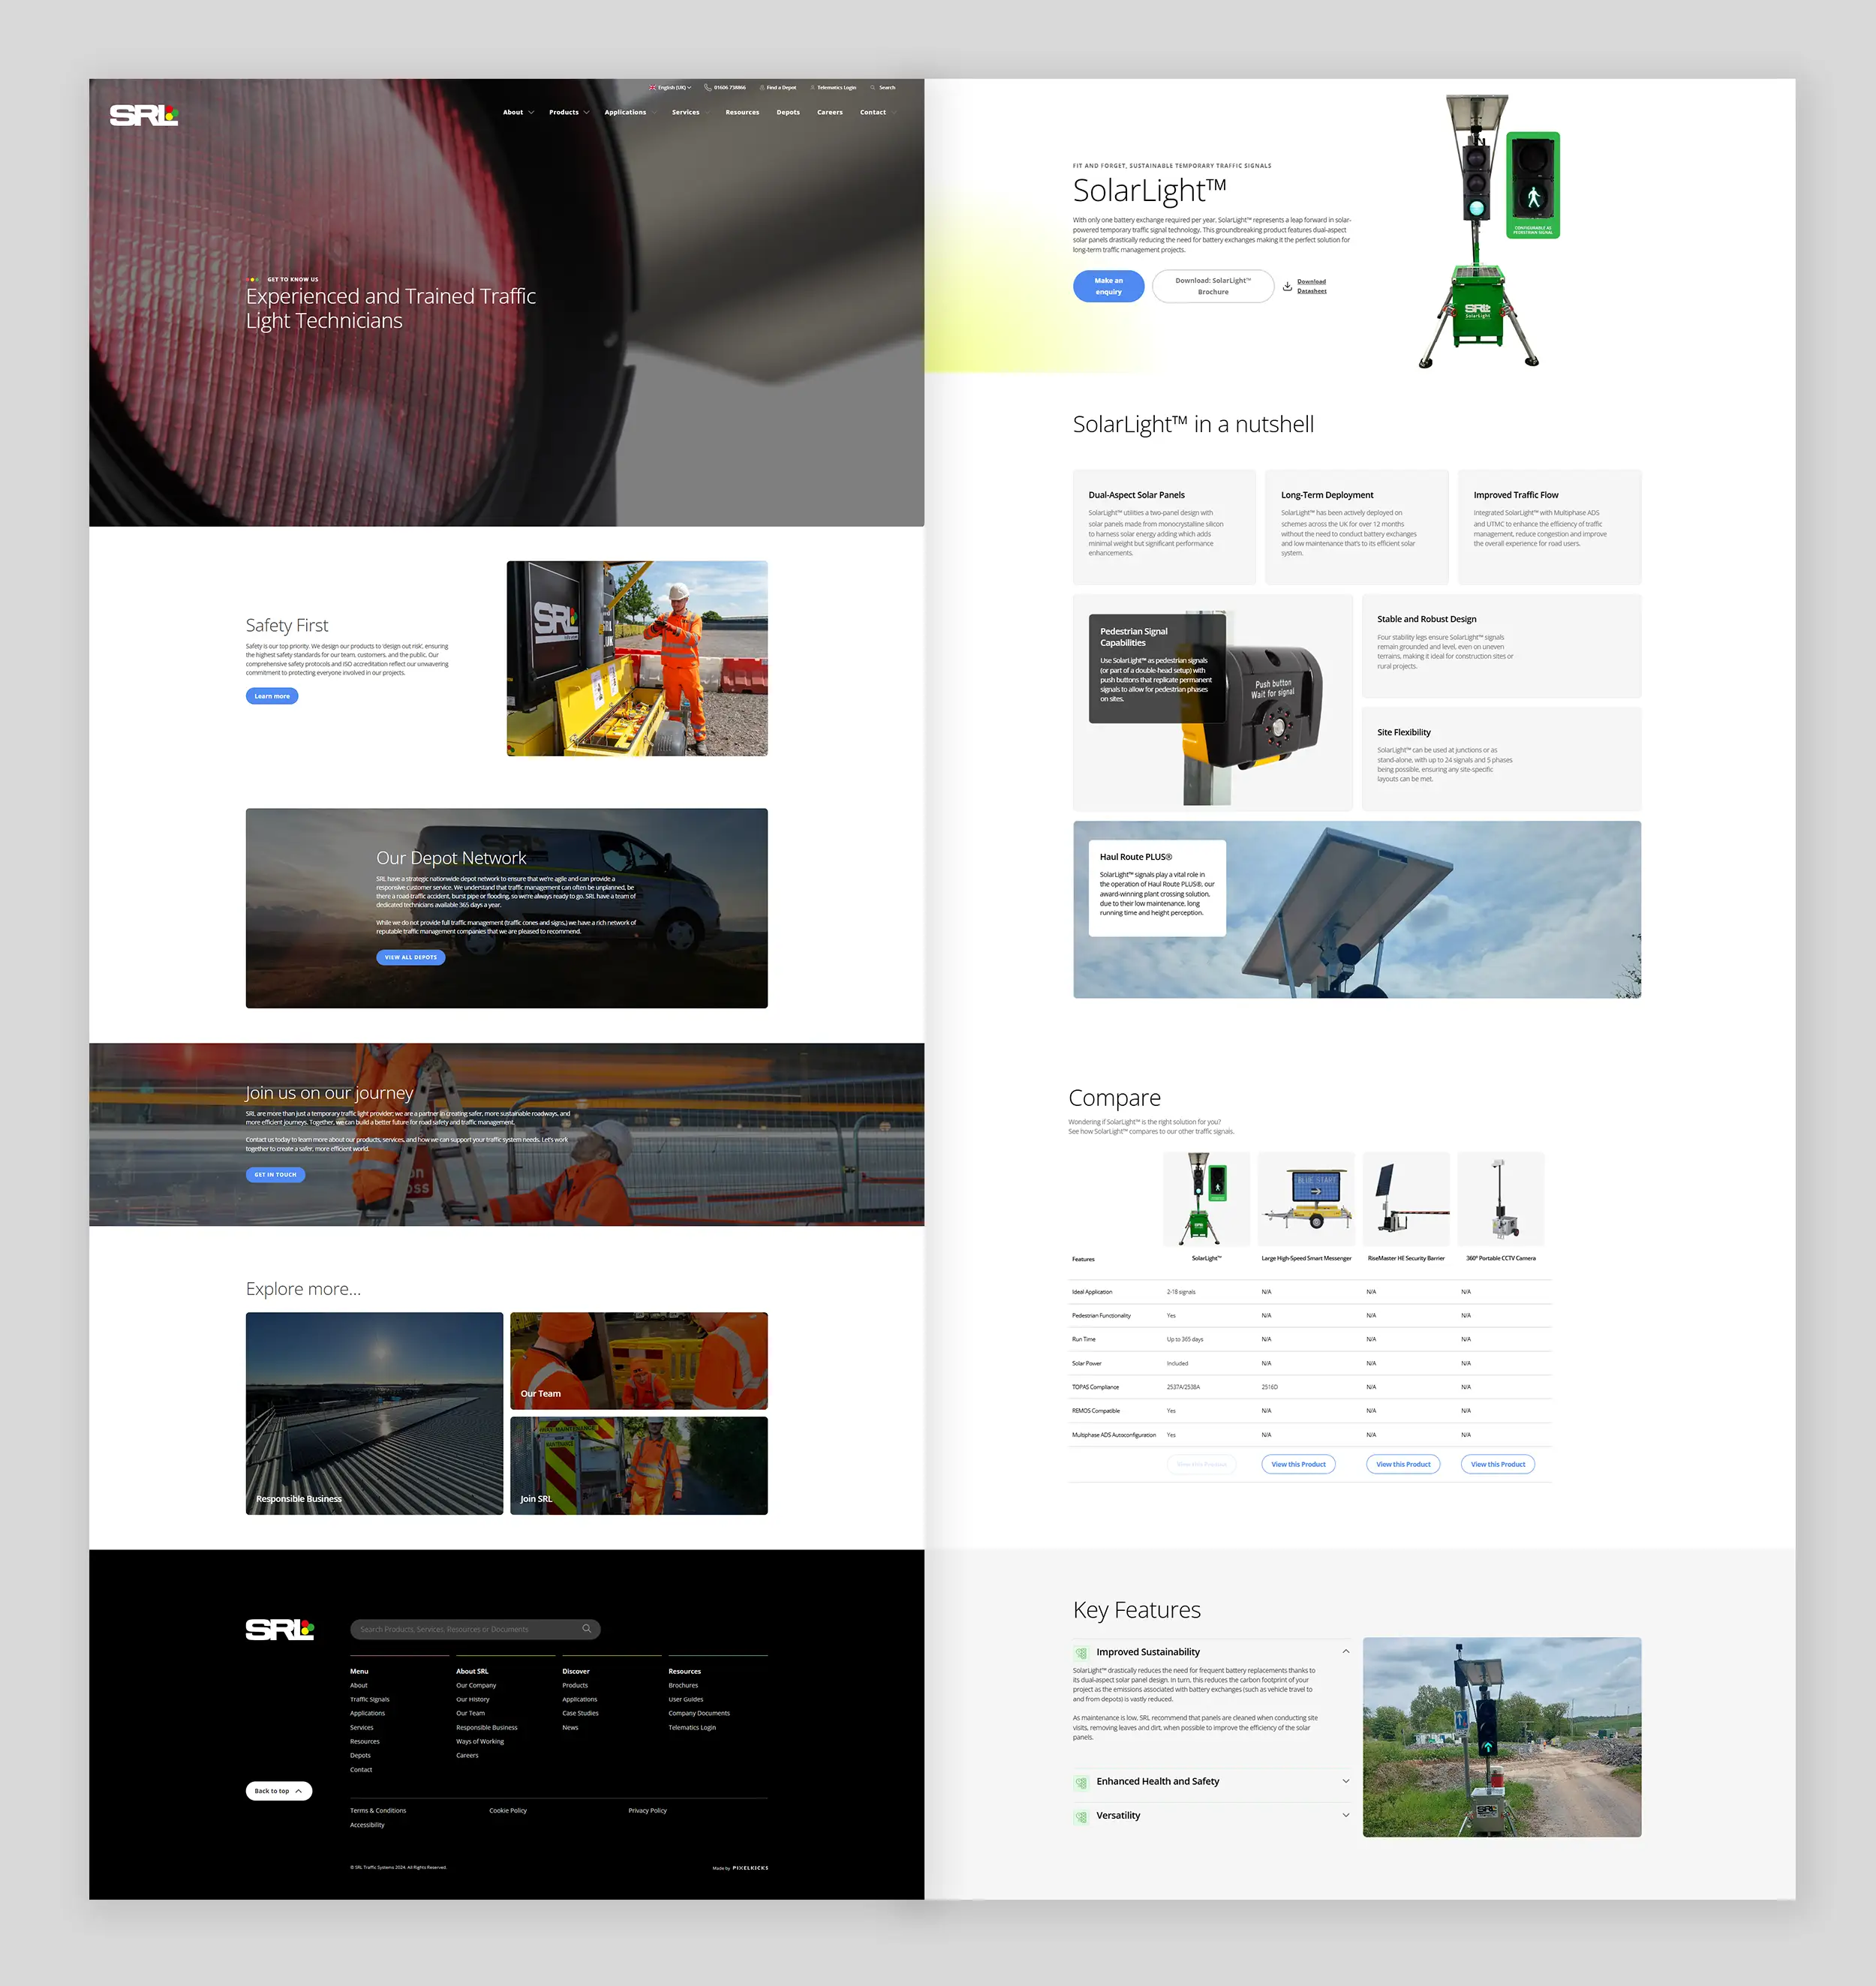The image size is (1876, 1986).
Task: Click the footer search magnifier icon
Action: coord(587,1629)
